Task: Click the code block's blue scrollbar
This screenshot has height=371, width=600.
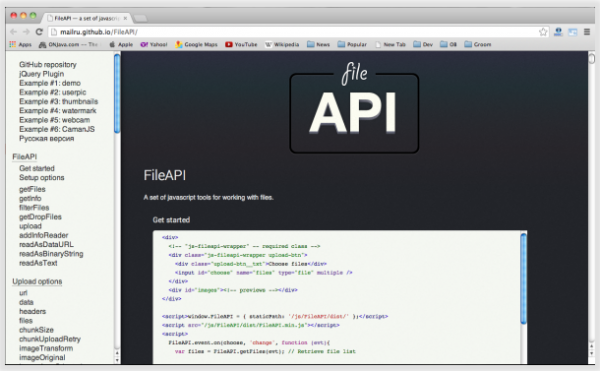Action: tap(523, 279)
